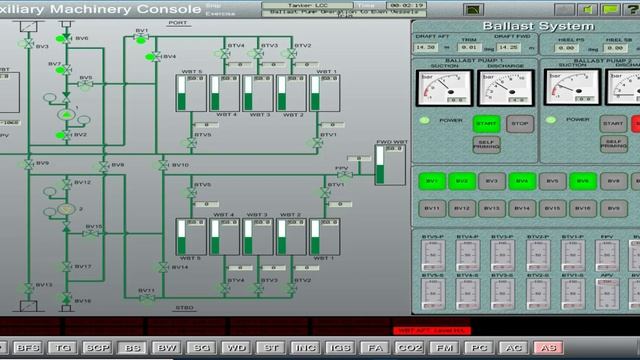Select ballast pump 2 symbol in the diagram
The image size is (640, 360).
[66, 209]
